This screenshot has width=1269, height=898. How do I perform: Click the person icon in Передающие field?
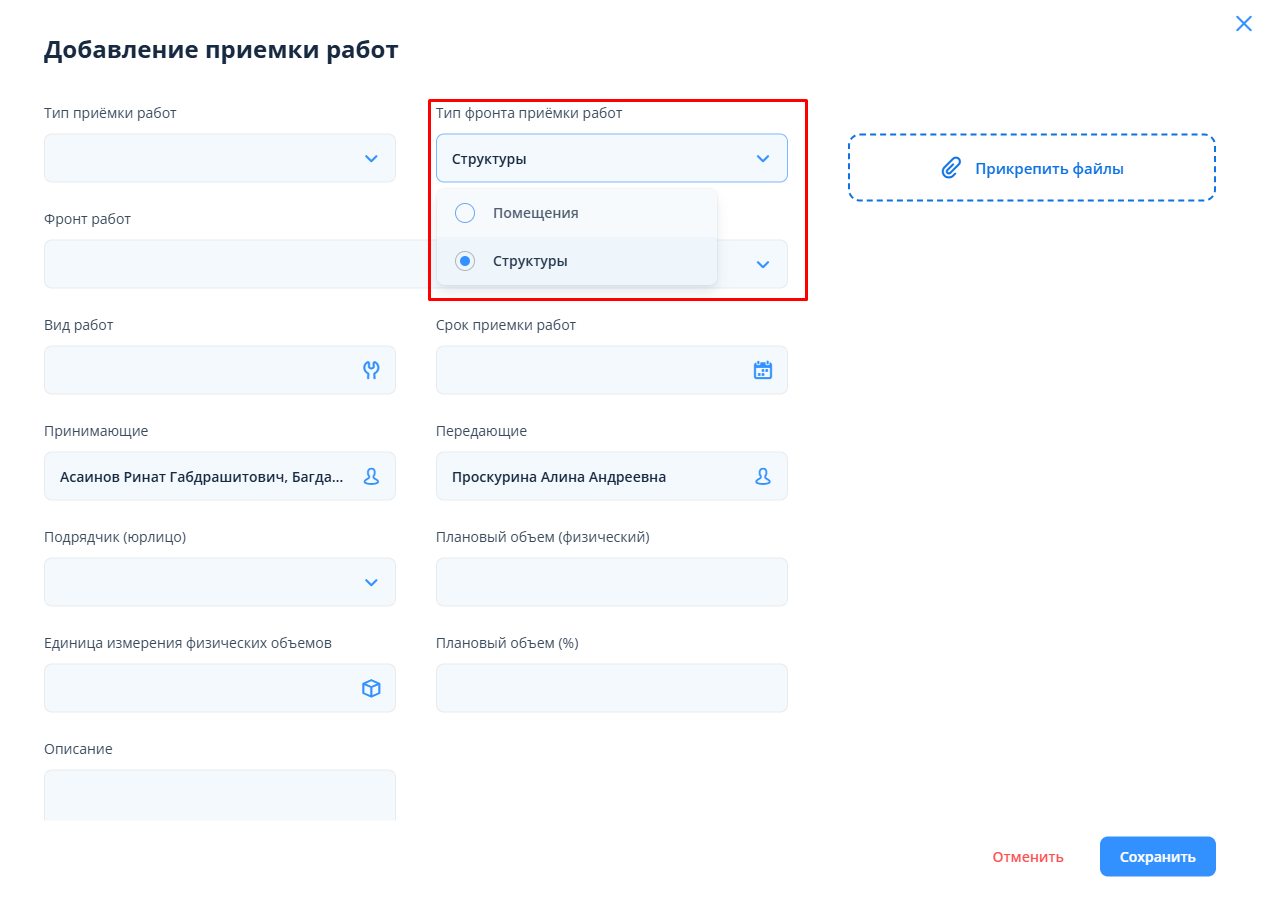(763, 476)
